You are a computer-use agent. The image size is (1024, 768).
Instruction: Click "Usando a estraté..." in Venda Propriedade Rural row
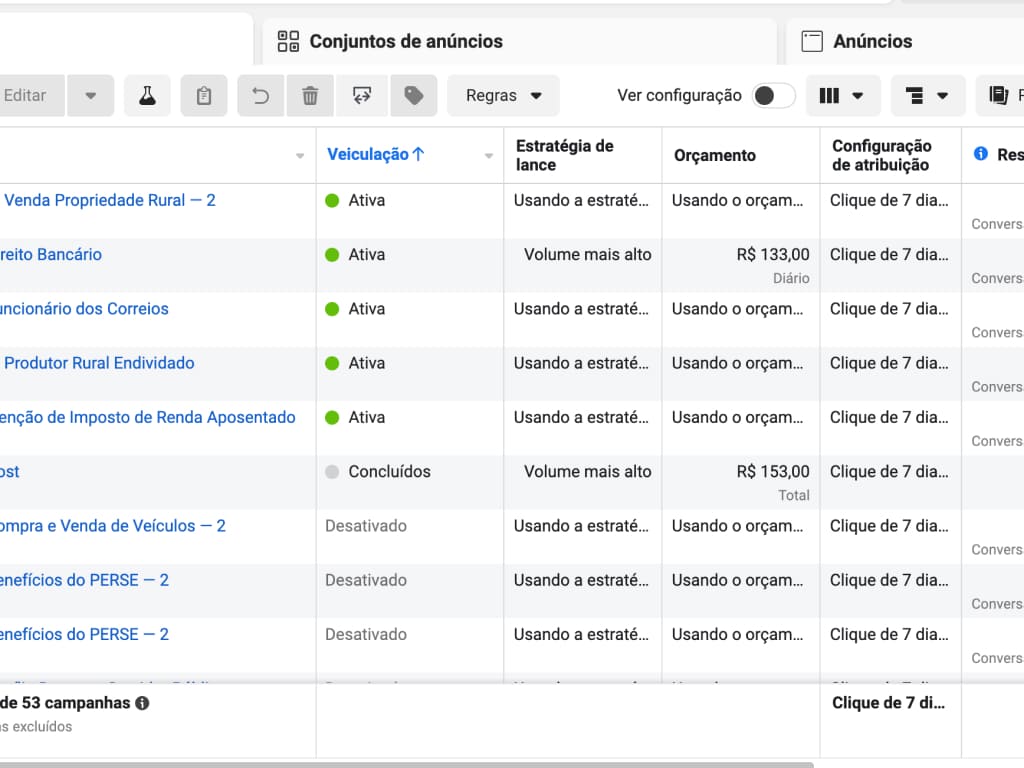click(x=581, y=200)
